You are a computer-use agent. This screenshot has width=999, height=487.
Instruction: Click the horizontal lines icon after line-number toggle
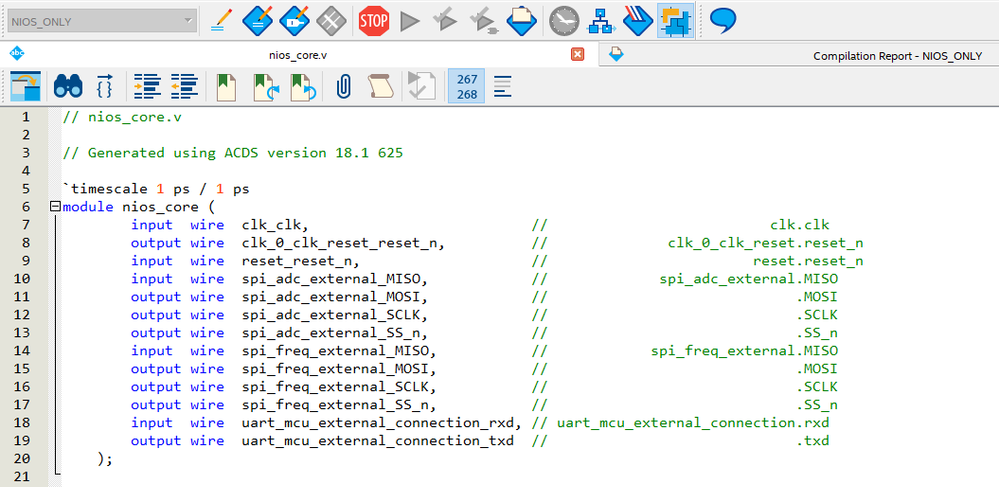point(503,86)
